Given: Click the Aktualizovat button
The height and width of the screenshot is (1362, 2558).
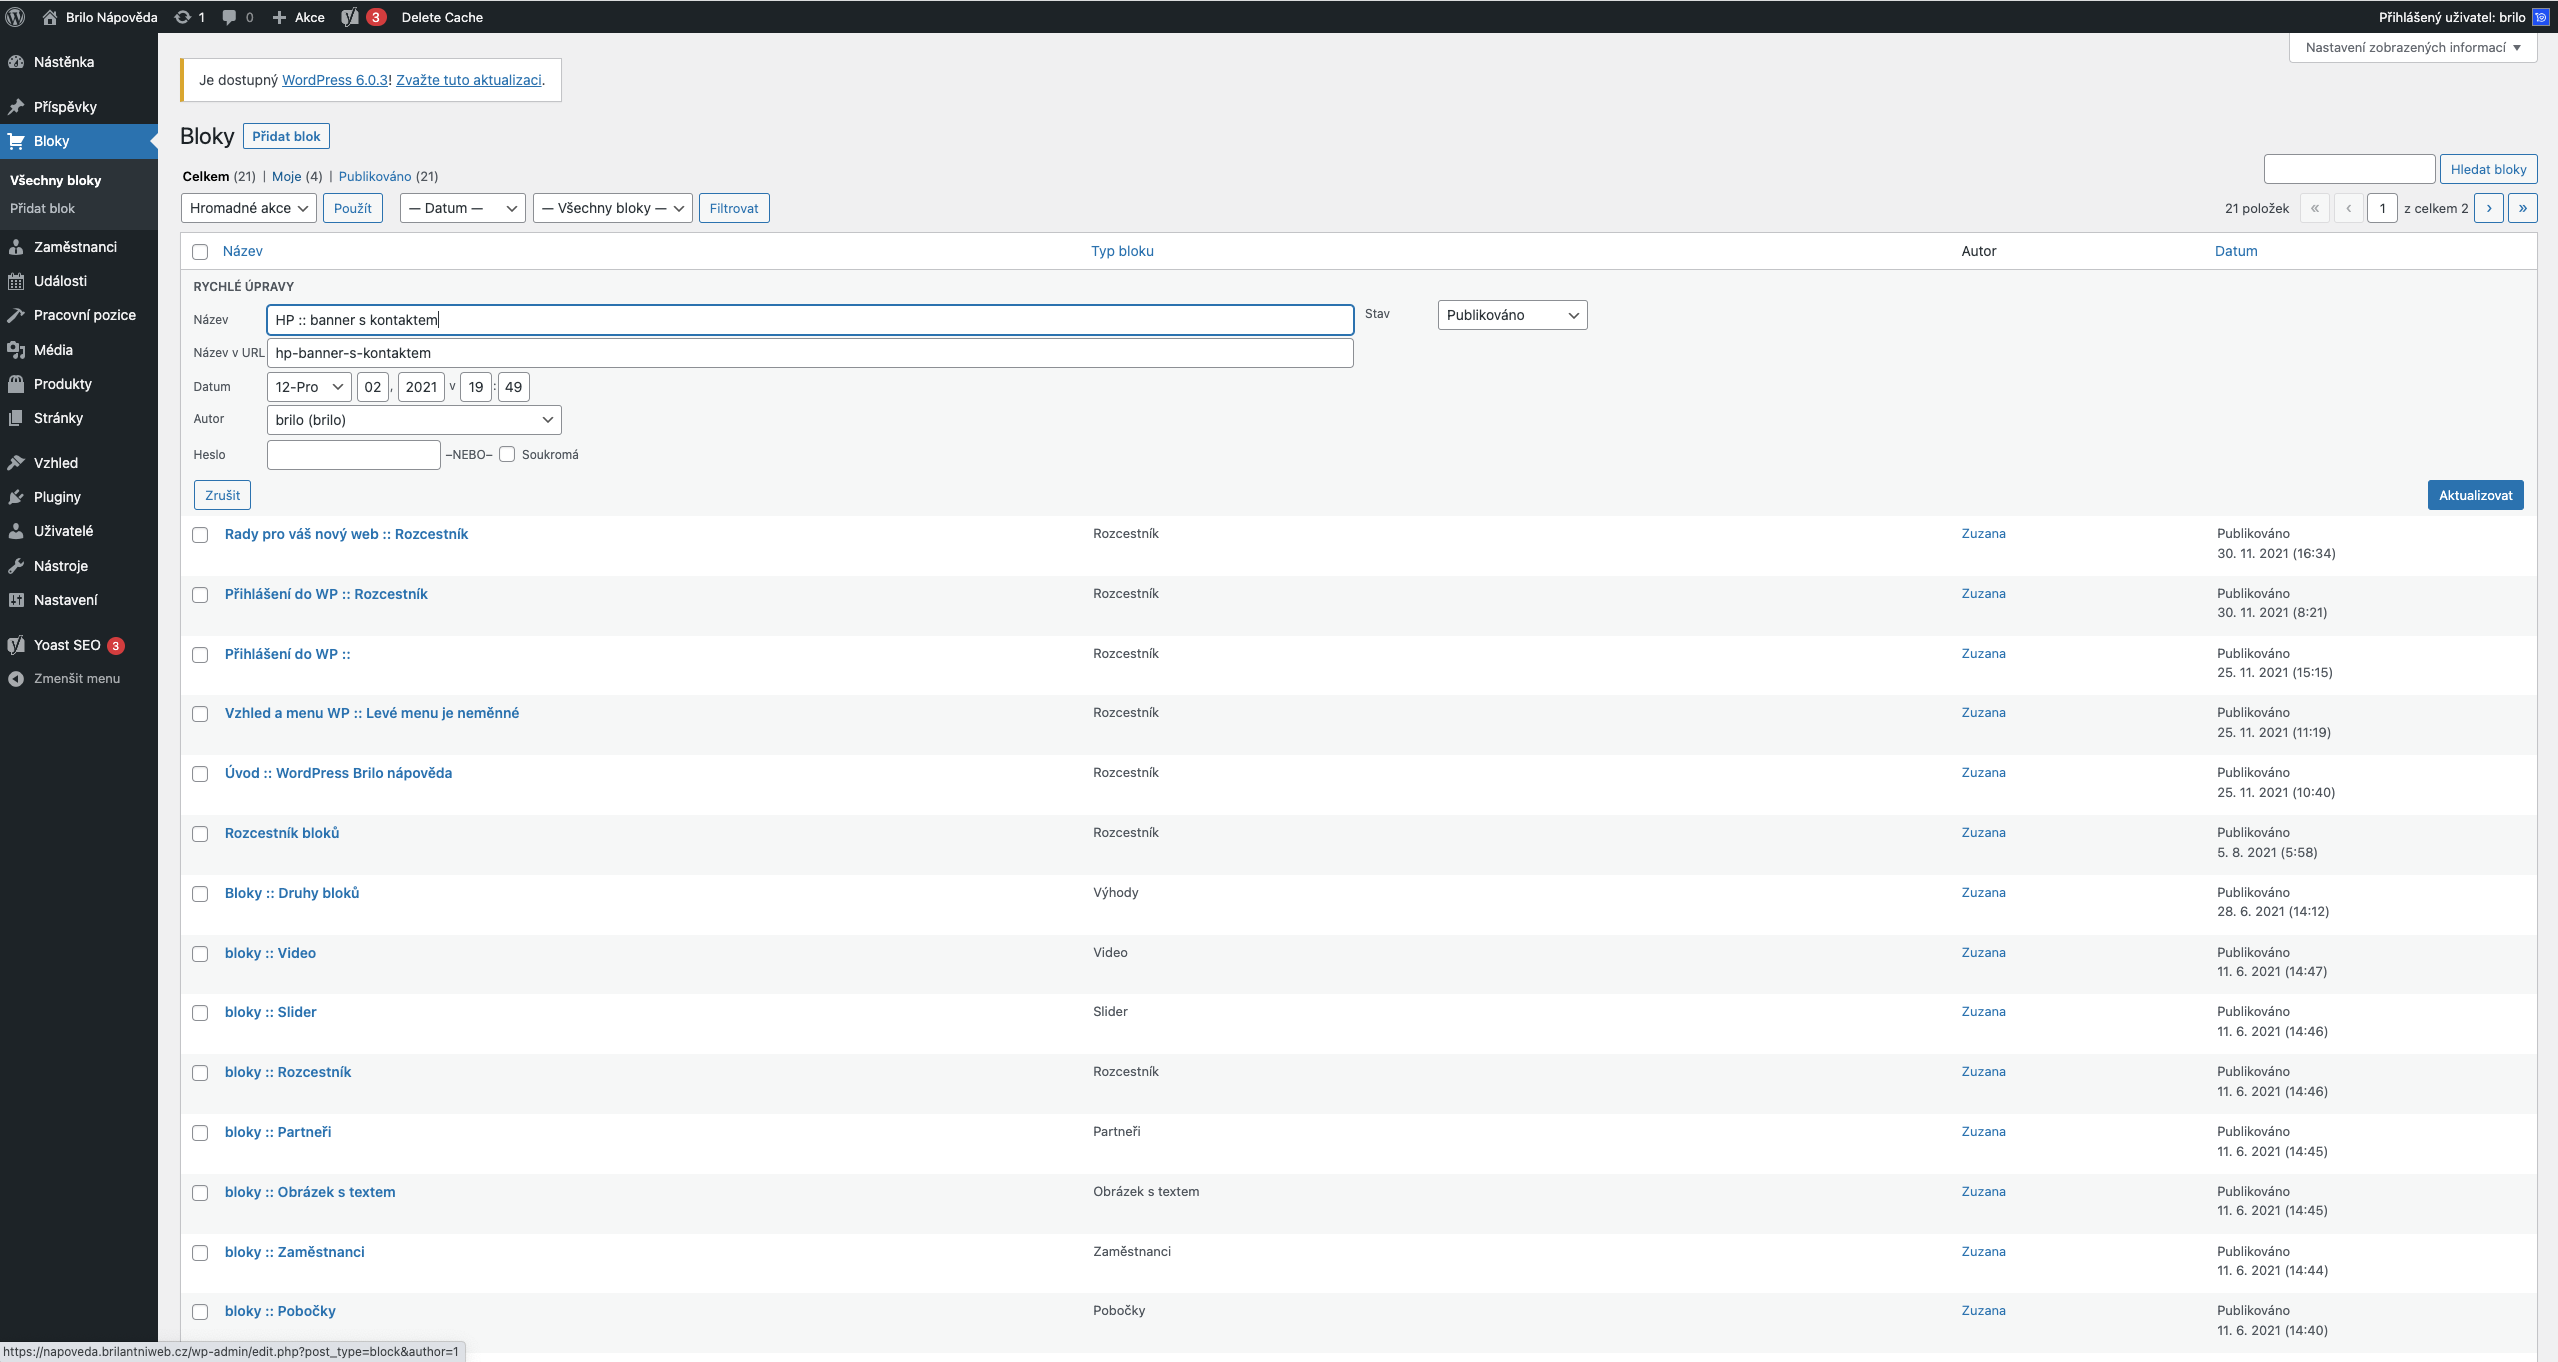Looking at the screenshot, I should (x=2474, y=495).
